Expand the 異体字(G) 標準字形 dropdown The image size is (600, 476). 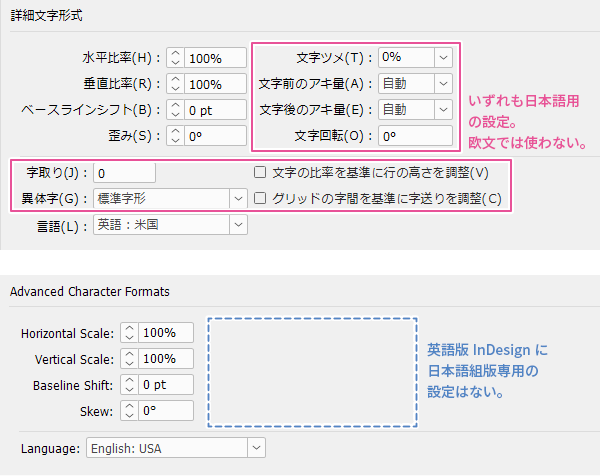(237, 198)
